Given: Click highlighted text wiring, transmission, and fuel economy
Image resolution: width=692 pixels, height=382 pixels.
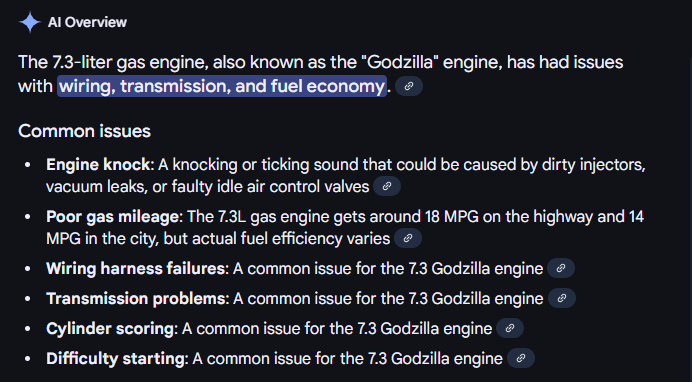Looking at the screenshot, I should coord(222,86).
